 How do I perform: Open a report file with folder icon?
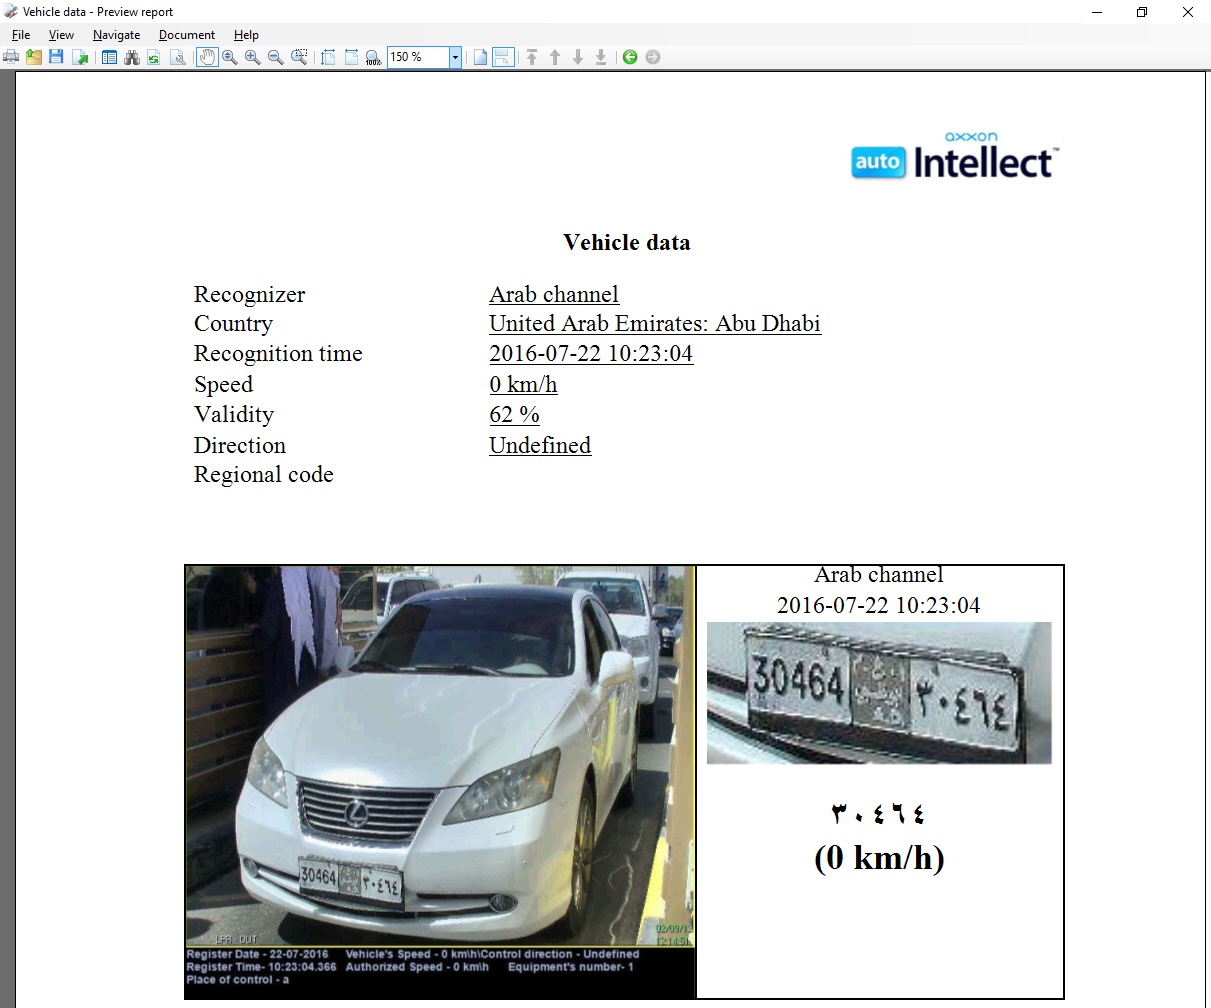pos(34,57)
